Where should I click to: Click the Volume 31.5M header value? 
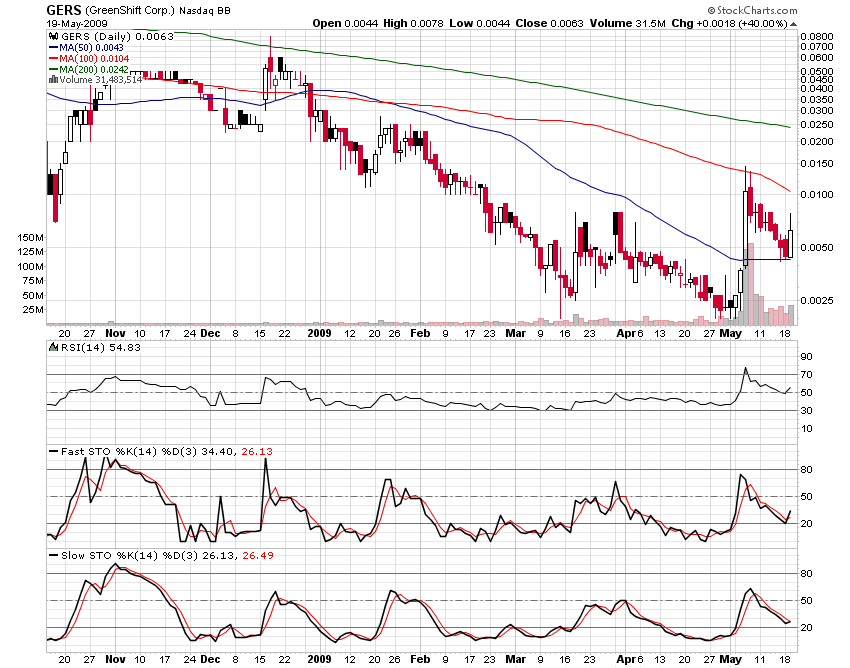(627, 23)
